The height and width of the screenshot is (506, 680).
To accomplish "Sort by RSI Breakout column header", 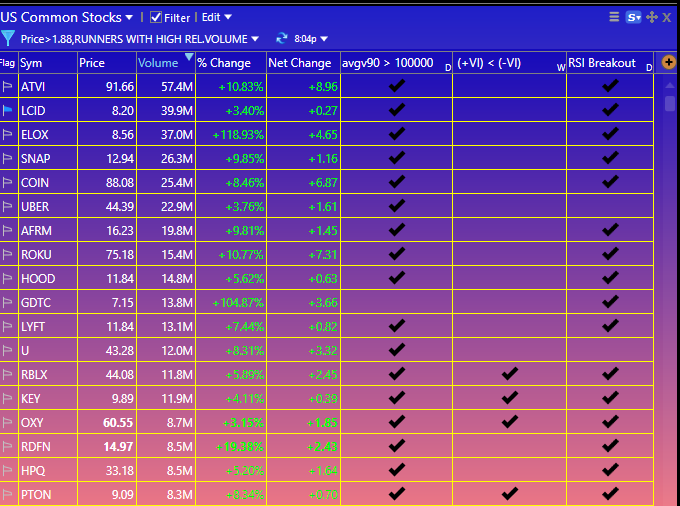I will point(610,63).
